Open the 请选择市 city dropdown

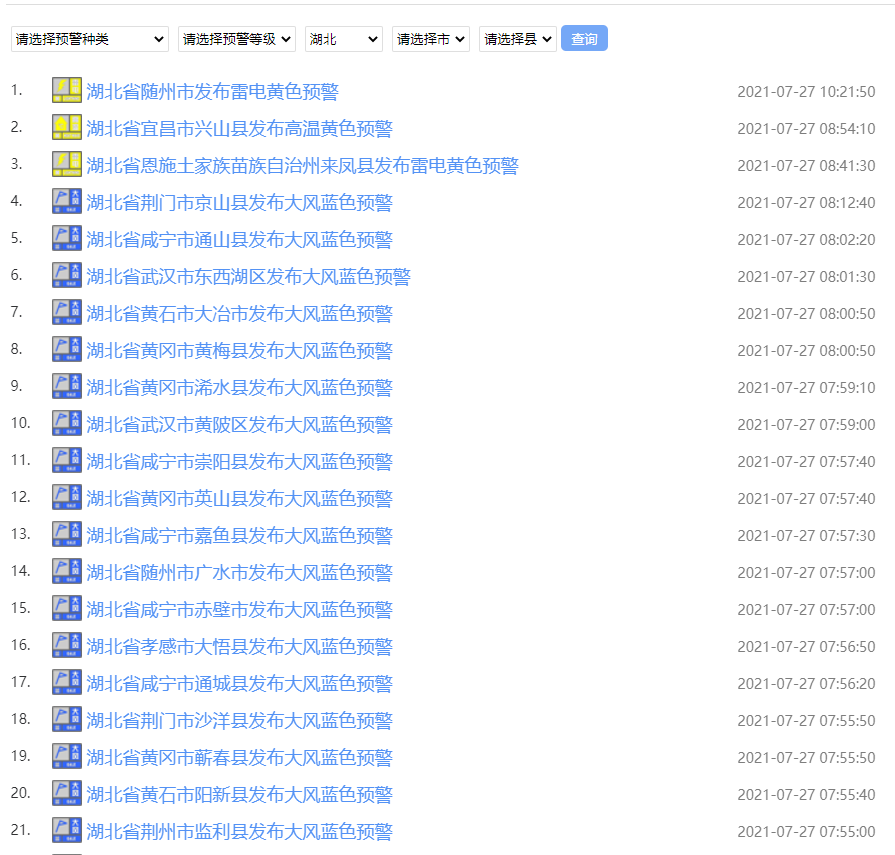coord(431,39)
